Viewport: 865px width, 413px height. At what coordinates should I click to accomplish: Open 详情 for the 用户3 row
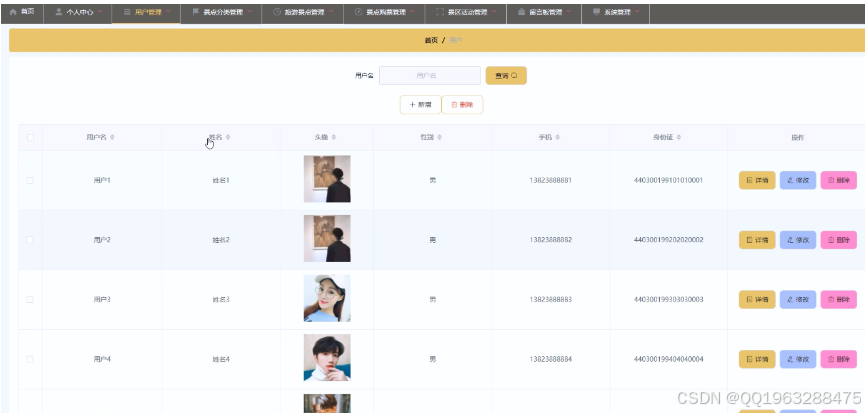(x=757, y=299)
